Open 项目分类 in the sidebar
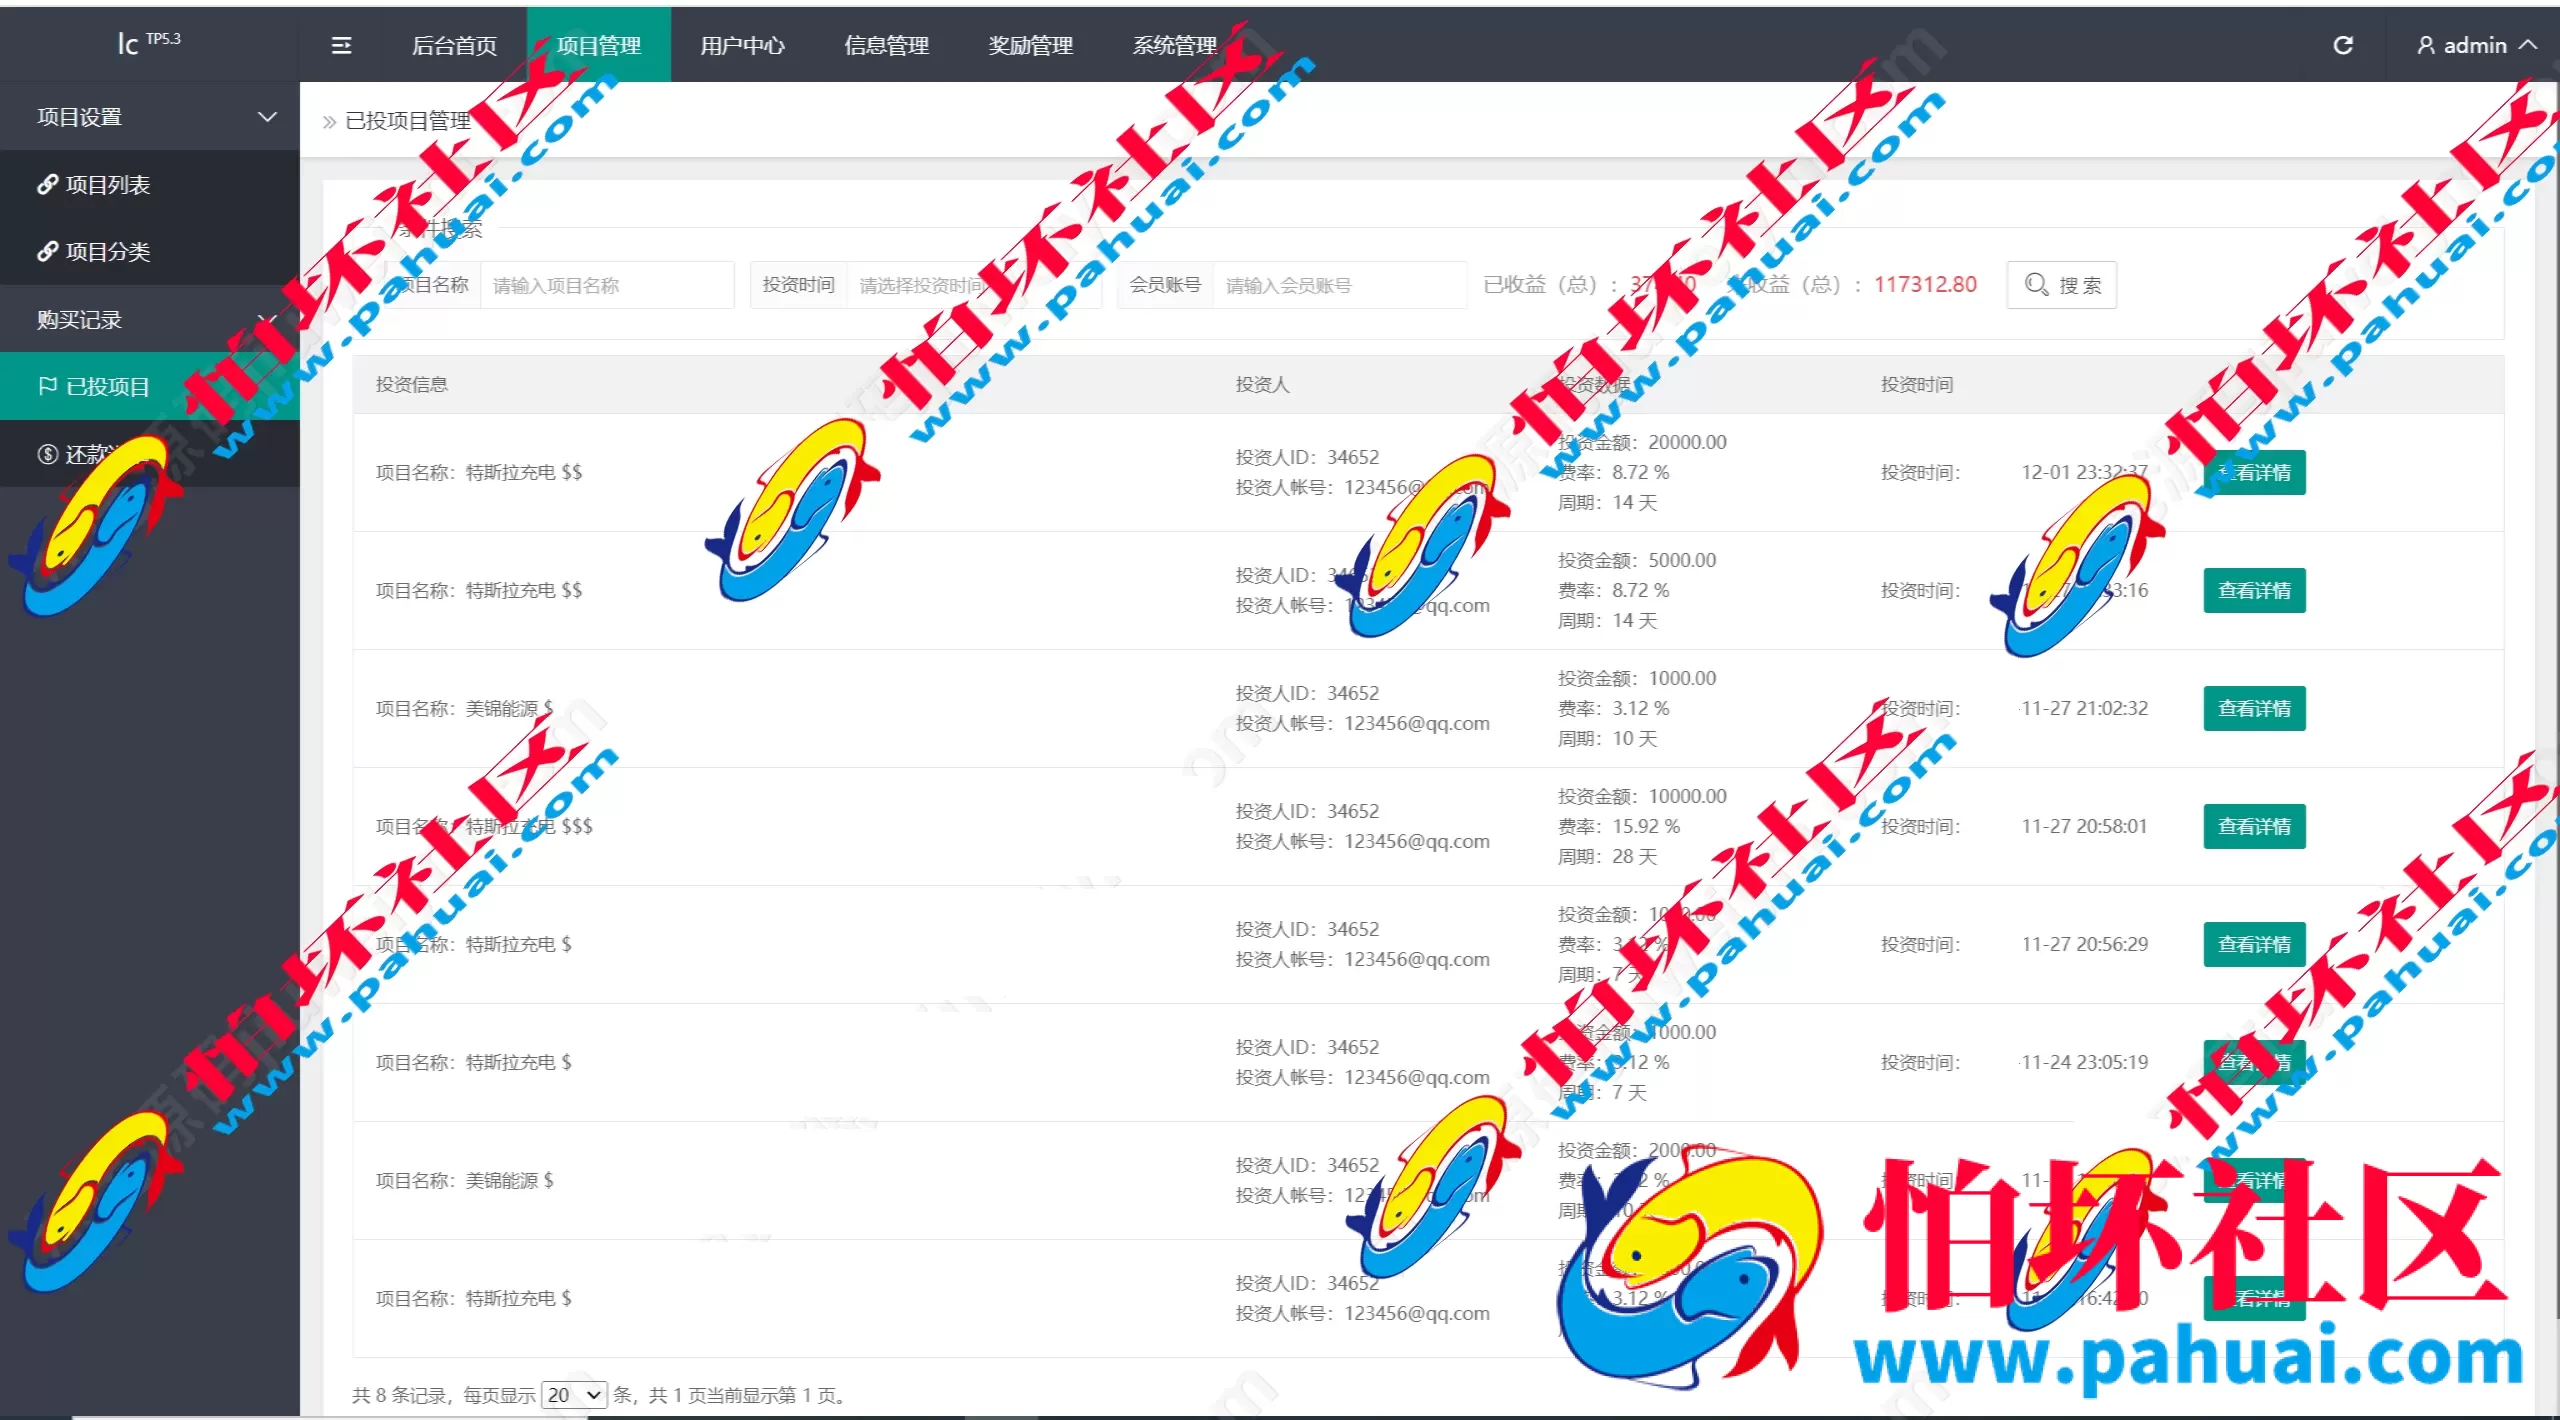This screenshot has width=2560, height=1420. [150, 251]
